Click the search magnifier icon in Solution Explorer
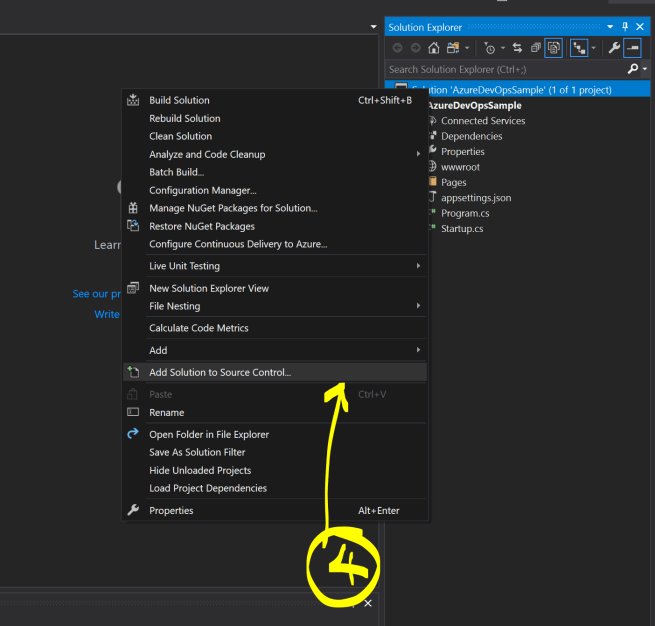The height and width of the screenshot is (626, 655). (632, 69)
